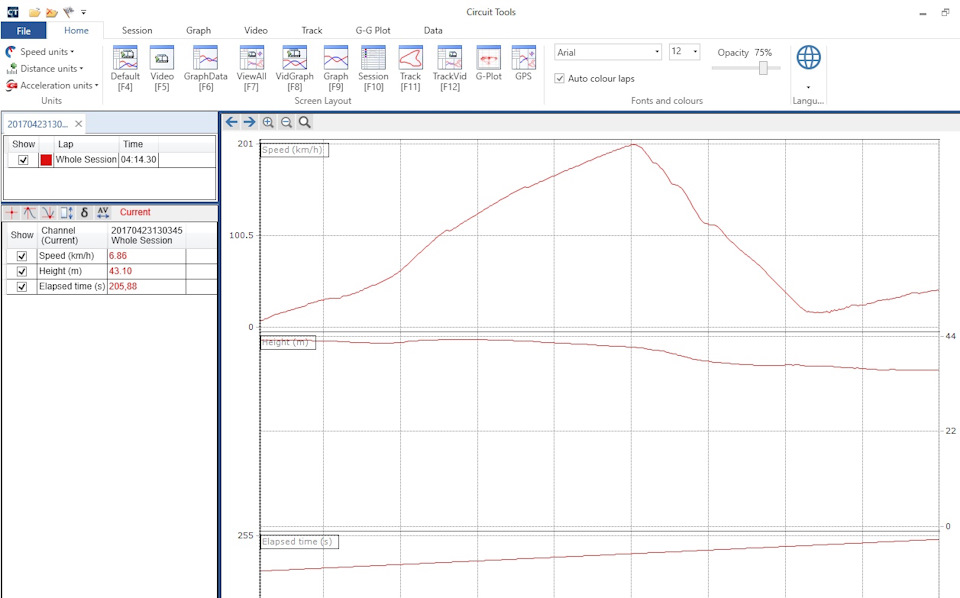The width and height of the screenshot is (960, 598).
Task: Click the 04:14.30 lap time cell
Action: pos(138,160)
